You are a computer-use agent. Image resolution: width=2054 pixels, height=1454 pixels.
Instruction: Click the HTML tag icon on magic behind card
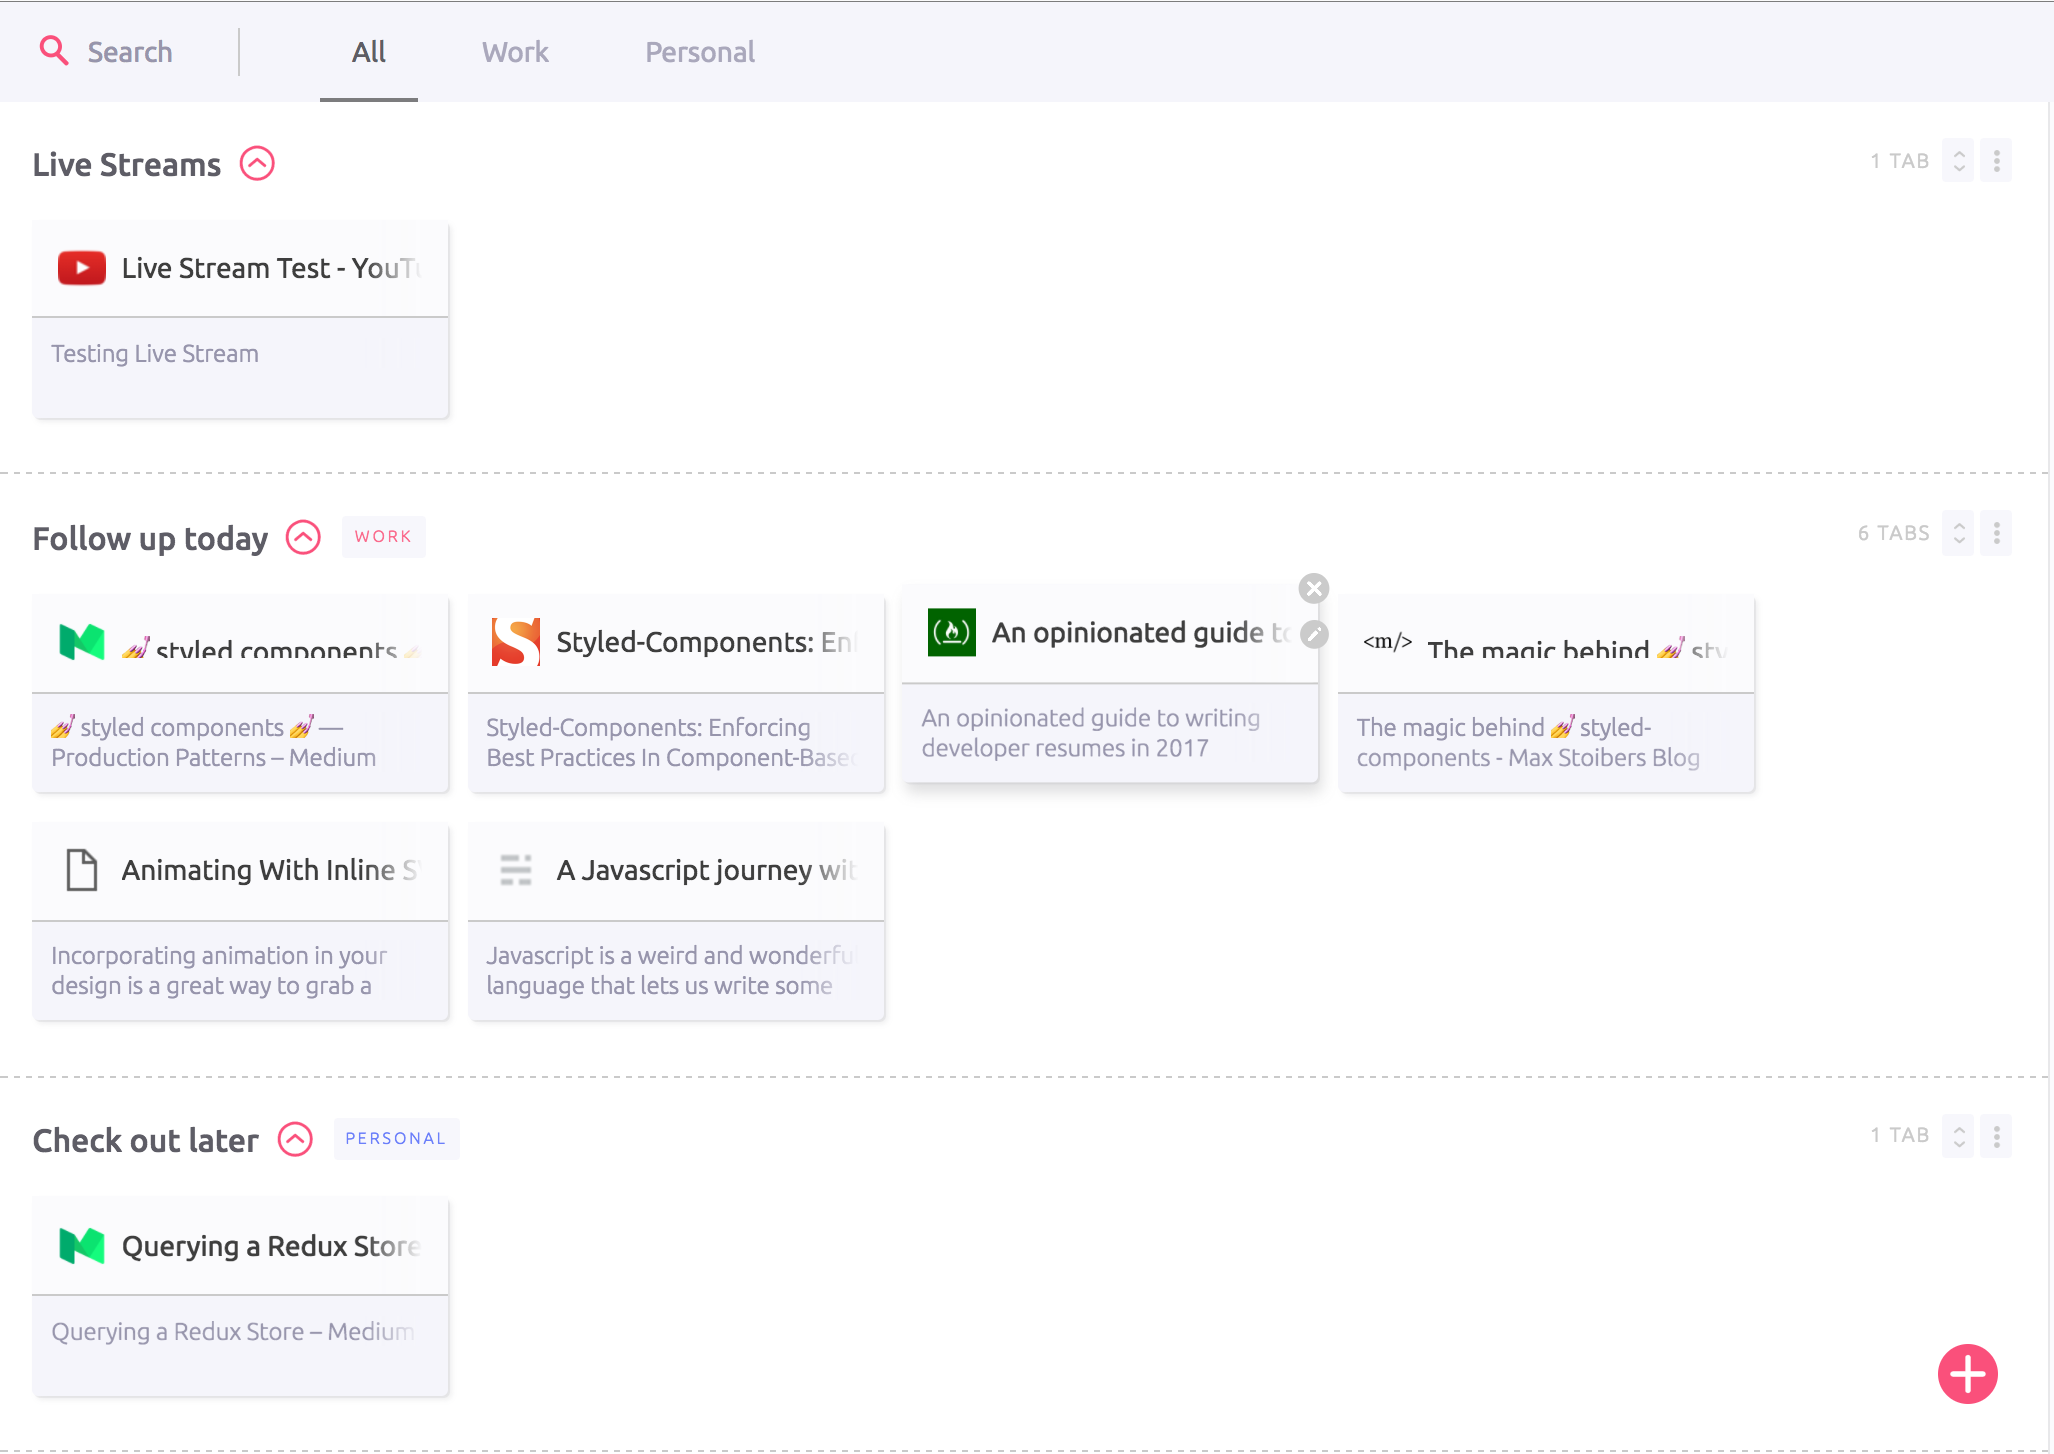coord(1387,639)
